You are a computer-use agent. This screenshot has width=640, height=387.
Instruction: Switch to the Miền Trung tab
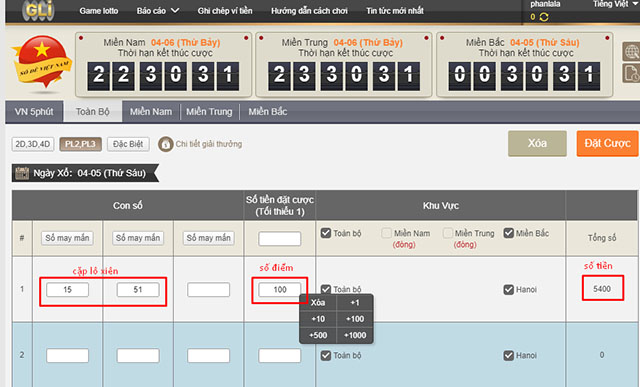pyautogui.click(x=209, y=112)
